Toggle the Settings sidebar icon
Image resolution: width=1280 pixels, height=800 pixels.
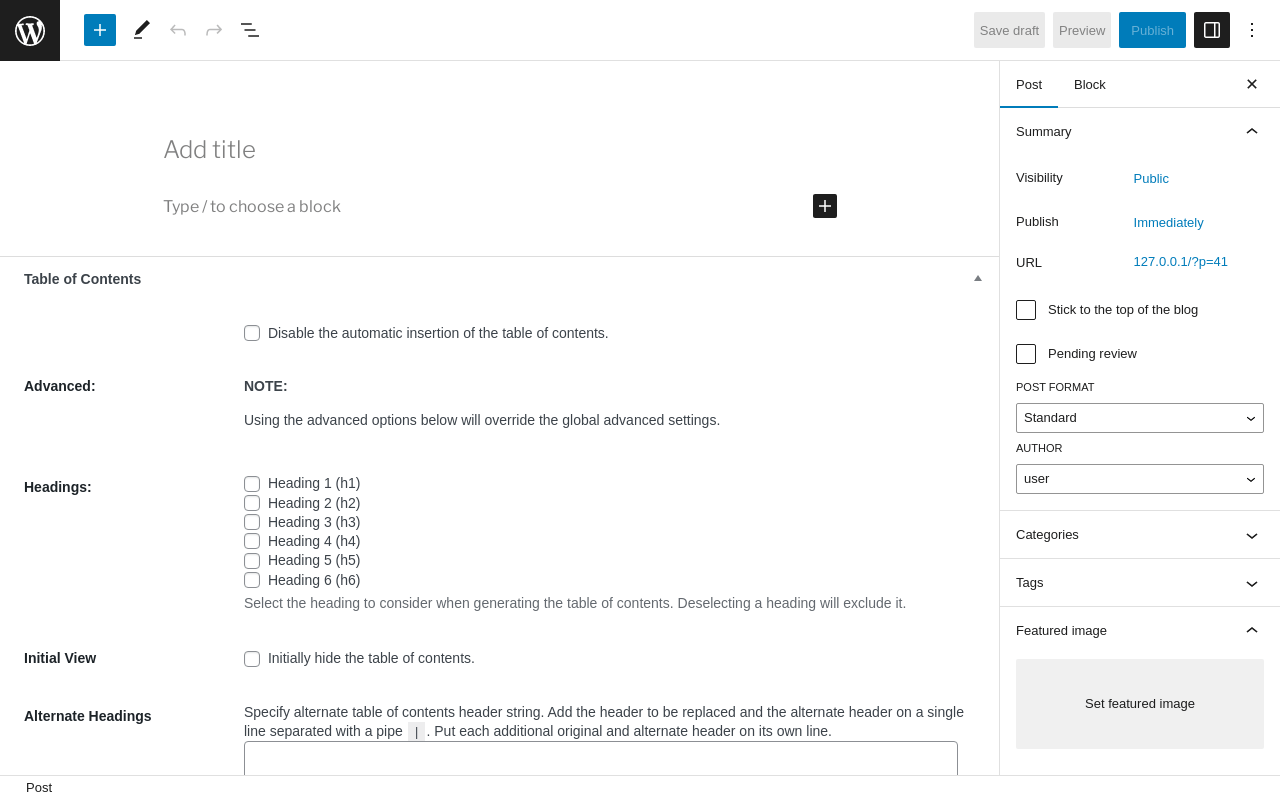(1212, 30)
